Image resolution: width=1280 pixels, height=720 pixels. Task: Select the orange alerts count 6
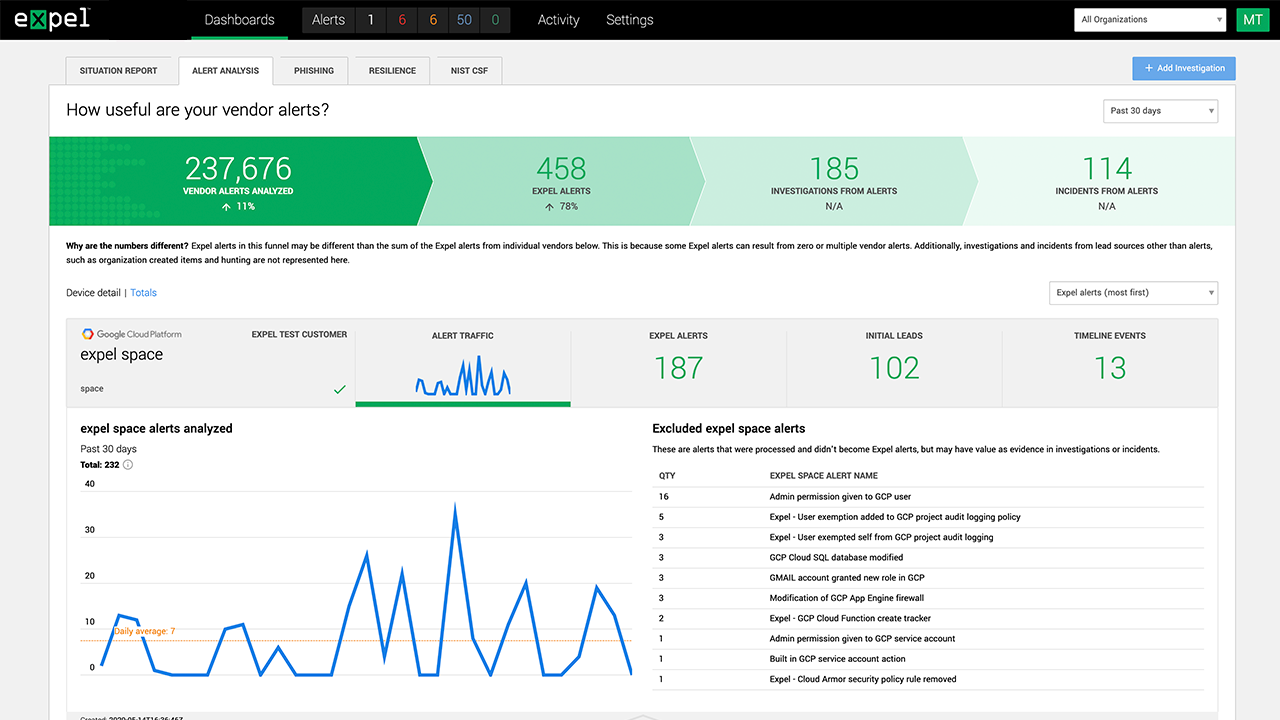[x=433, y=20]
